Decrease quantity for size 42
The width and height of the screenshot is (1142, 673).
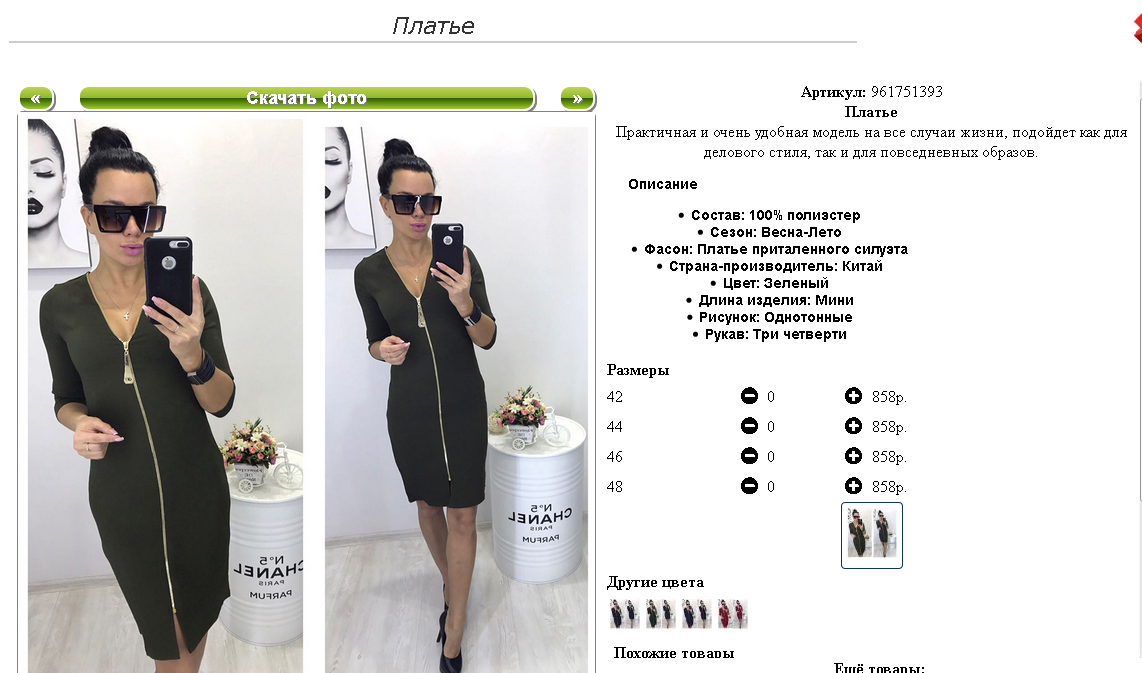click(x=749, y=396)
